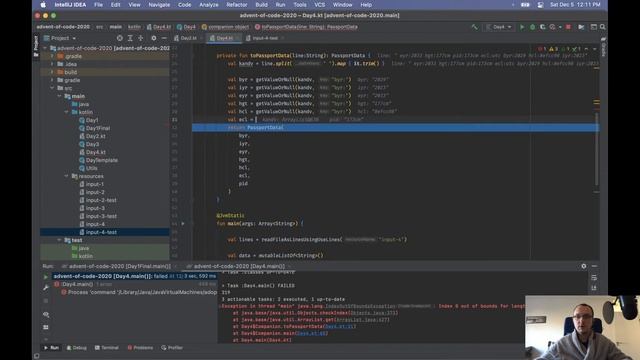Click Apple menu icon

tap(43, 5)
